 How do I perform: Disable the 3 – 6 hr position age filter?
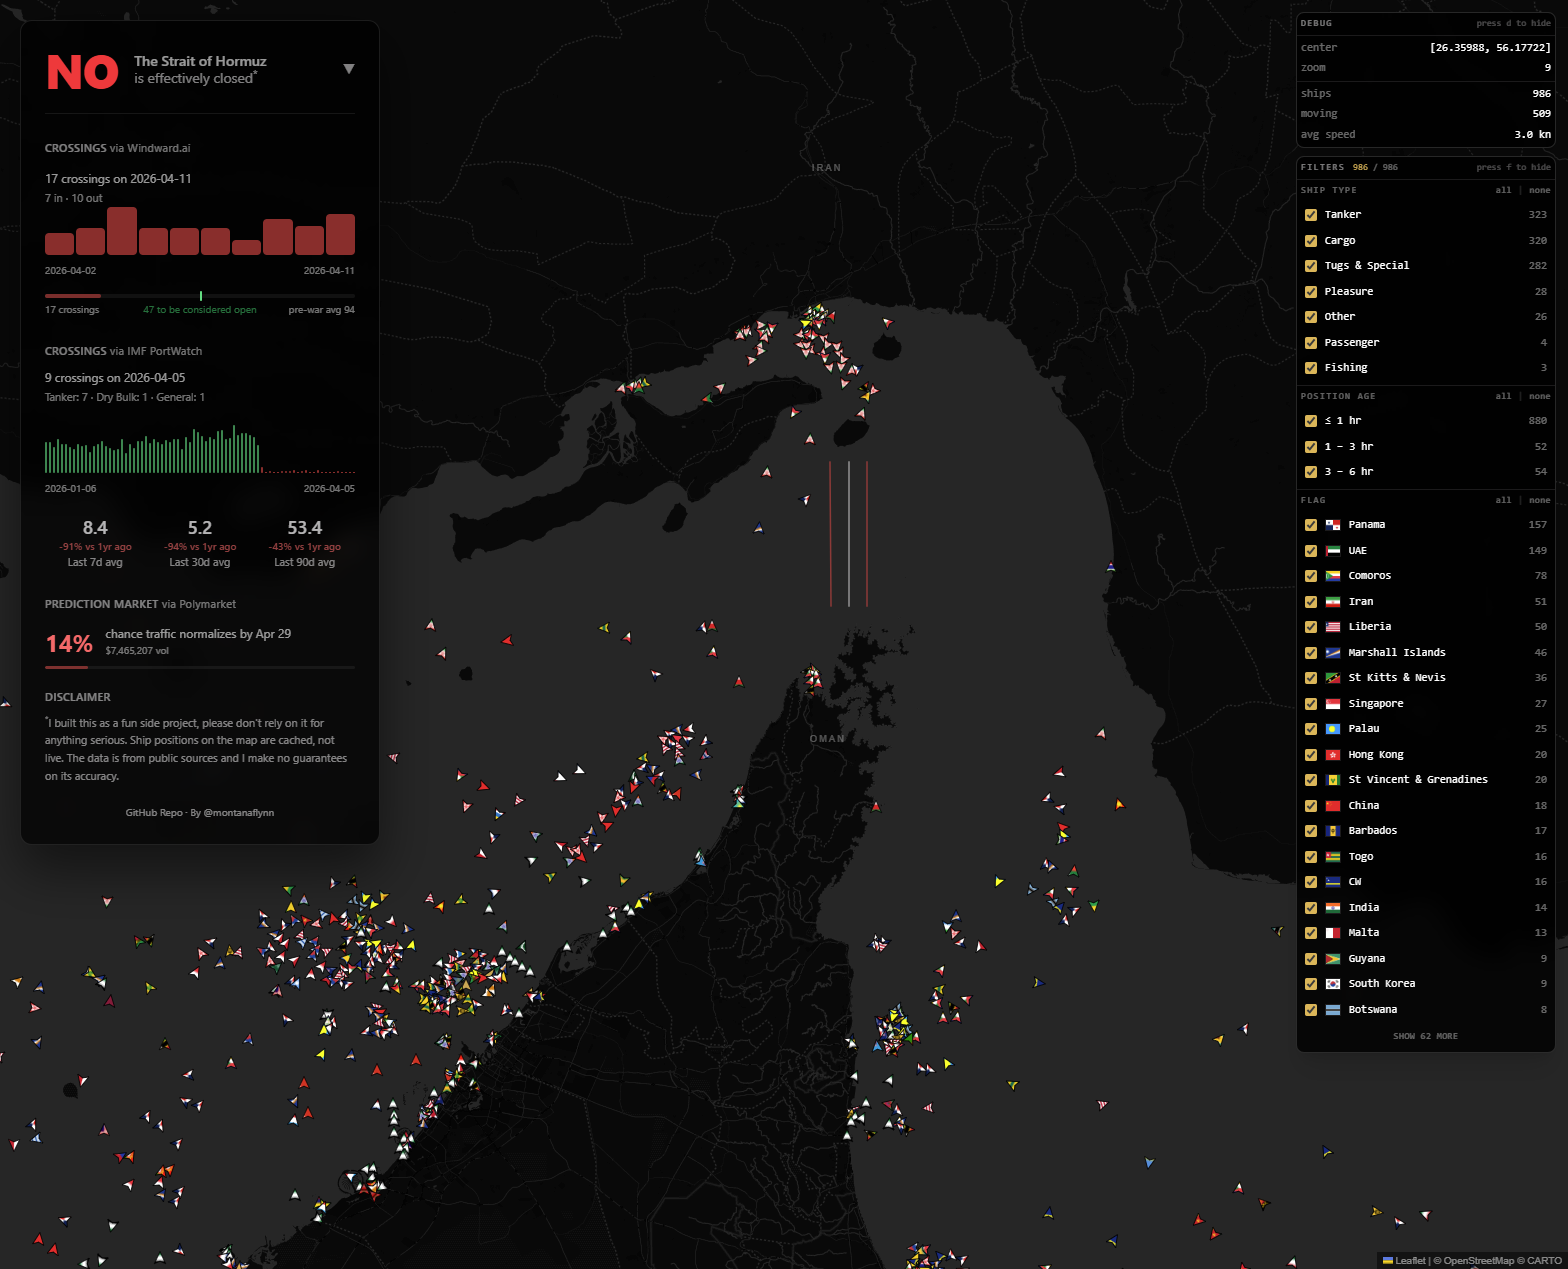(1310, 472)
